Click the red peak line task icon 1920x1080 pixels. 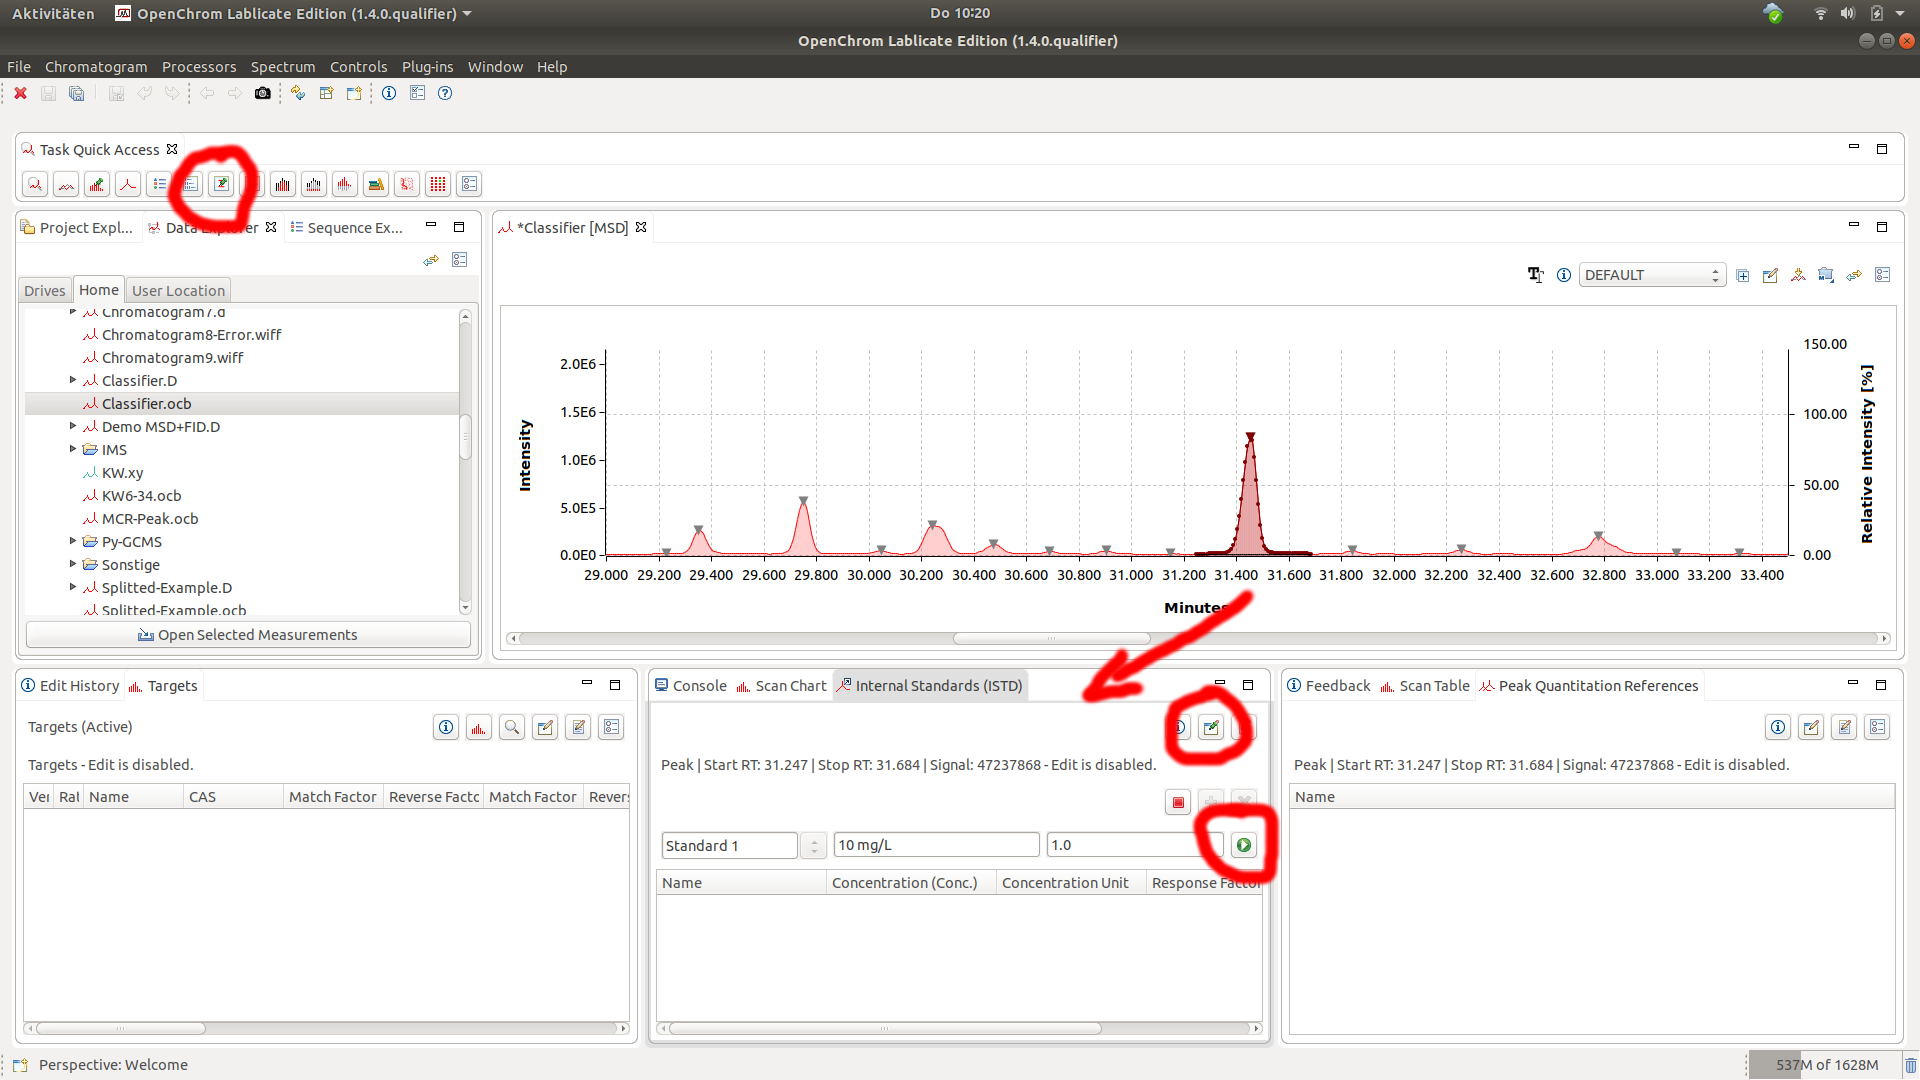coord(128,184)
